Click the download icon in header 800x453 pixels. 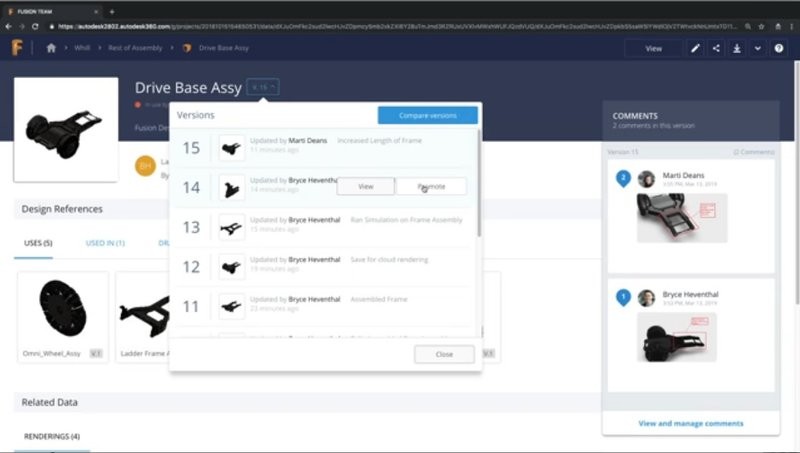(737, 48)
